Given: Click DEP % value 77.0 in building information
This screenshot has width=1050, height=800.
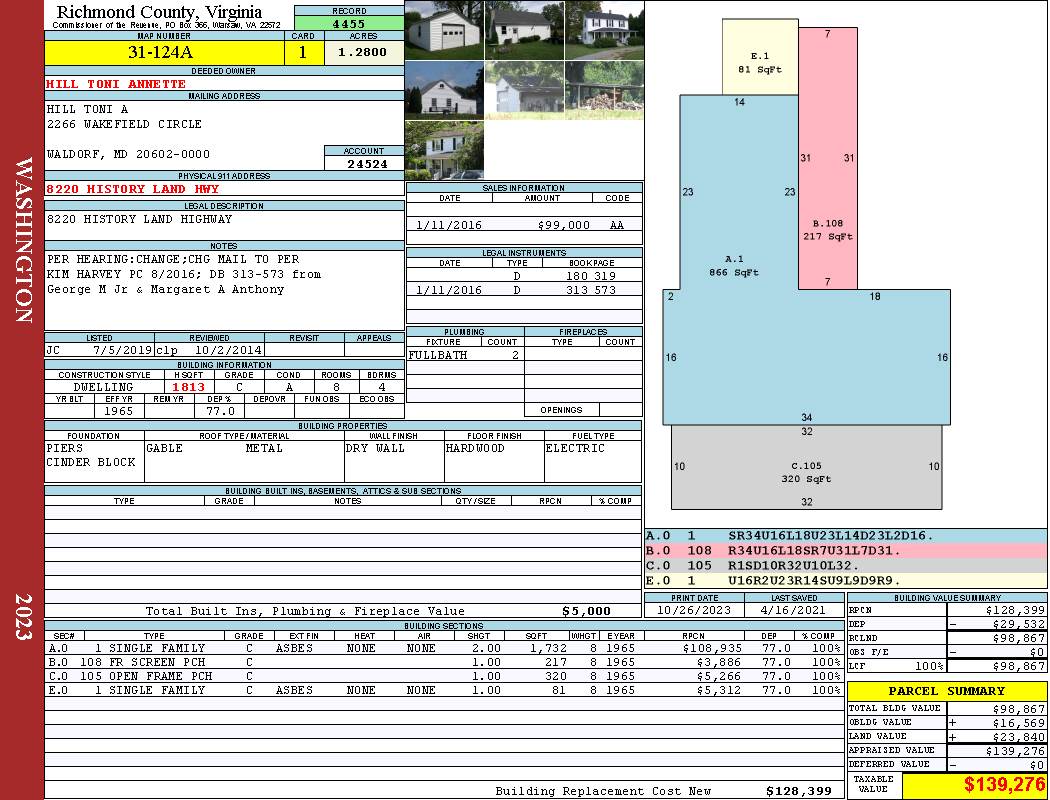Looking at the screenshot, I should pos(220,411).
